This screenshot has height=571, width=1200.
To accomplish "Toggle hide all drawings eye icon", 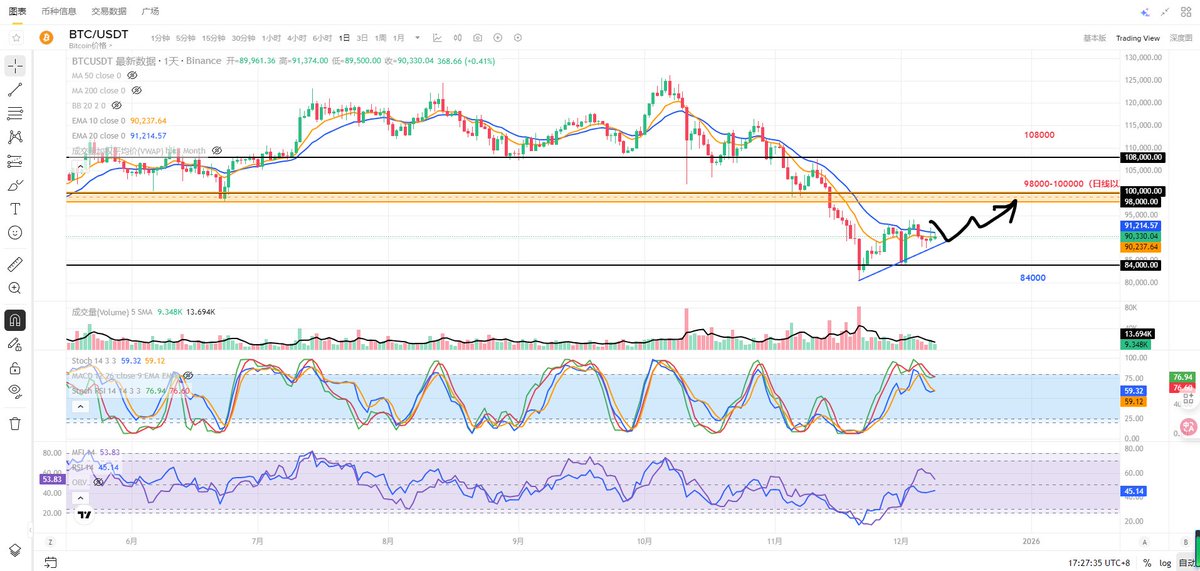I will pos(15,391).
